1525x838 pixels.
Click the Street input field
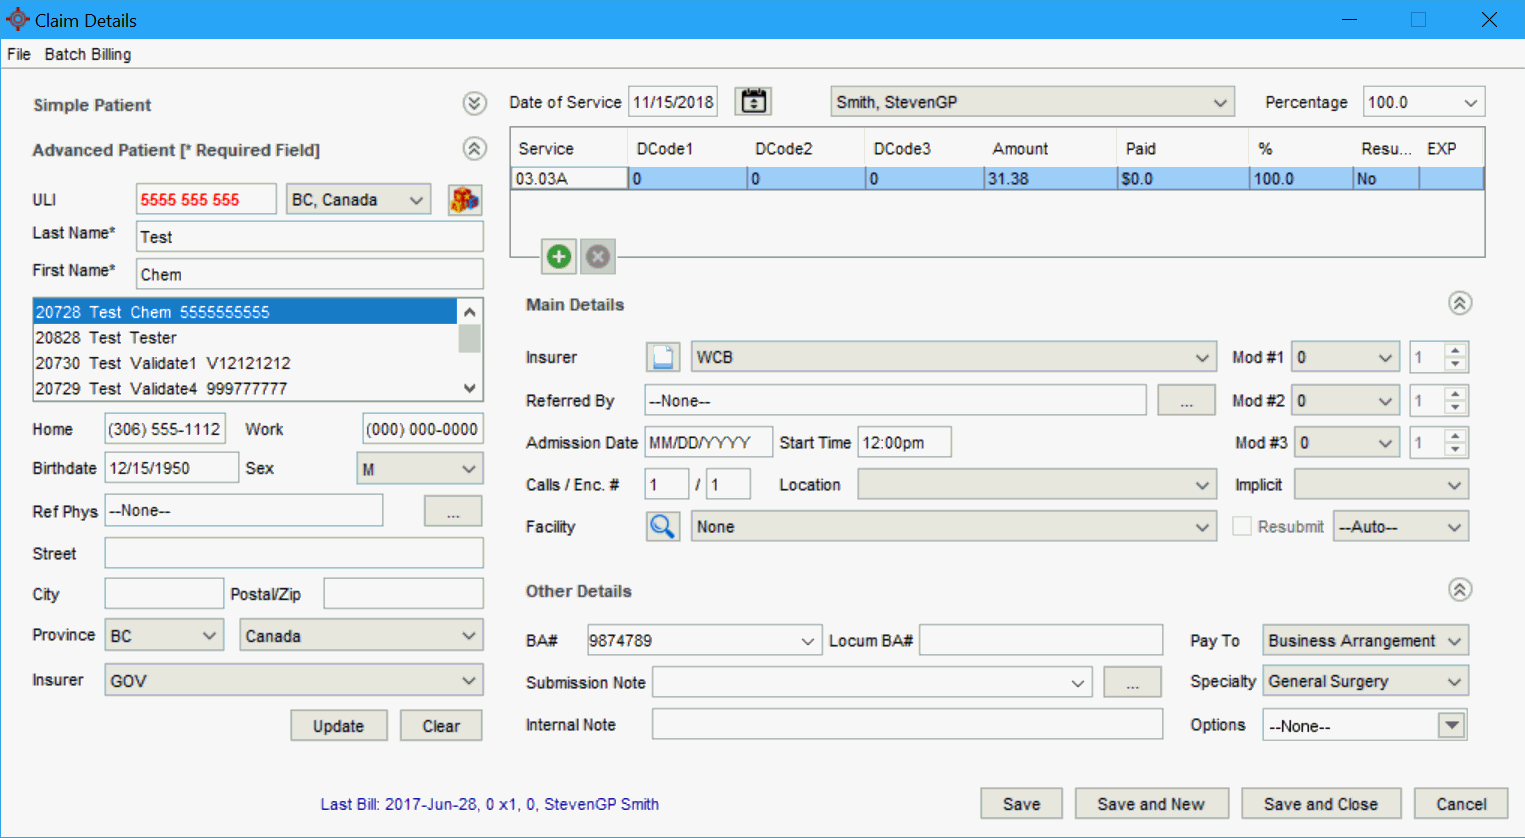[x=294, y=553]
